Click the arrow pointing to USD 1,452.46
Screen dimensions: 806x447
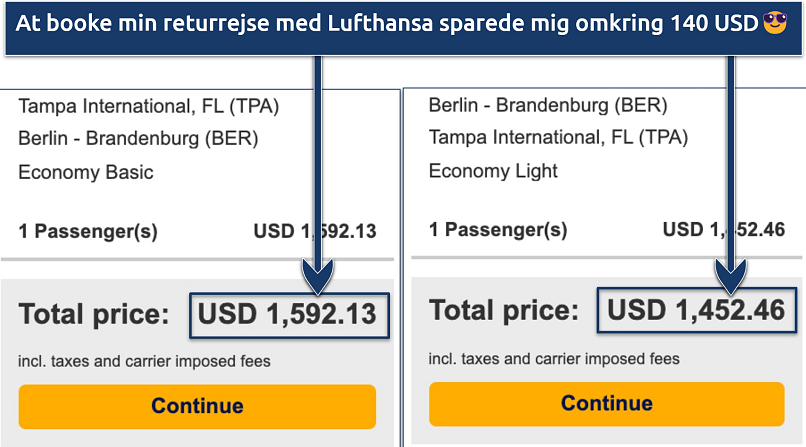[731, 170]
